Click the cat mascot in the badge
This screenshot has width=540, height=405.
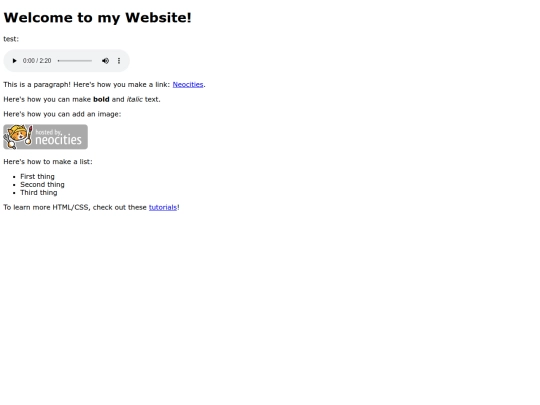18,137
